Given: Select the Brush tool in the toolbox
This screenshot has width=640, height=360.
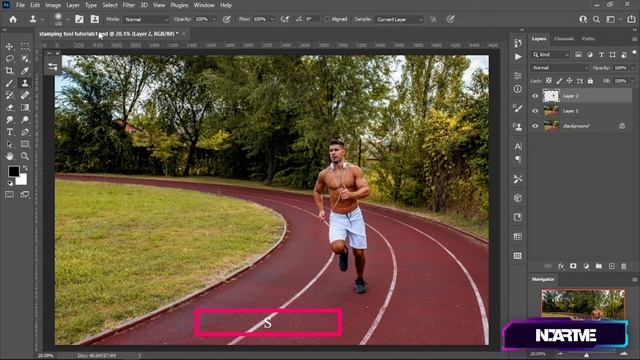Looking at the screenshot, I should [9, 83].
